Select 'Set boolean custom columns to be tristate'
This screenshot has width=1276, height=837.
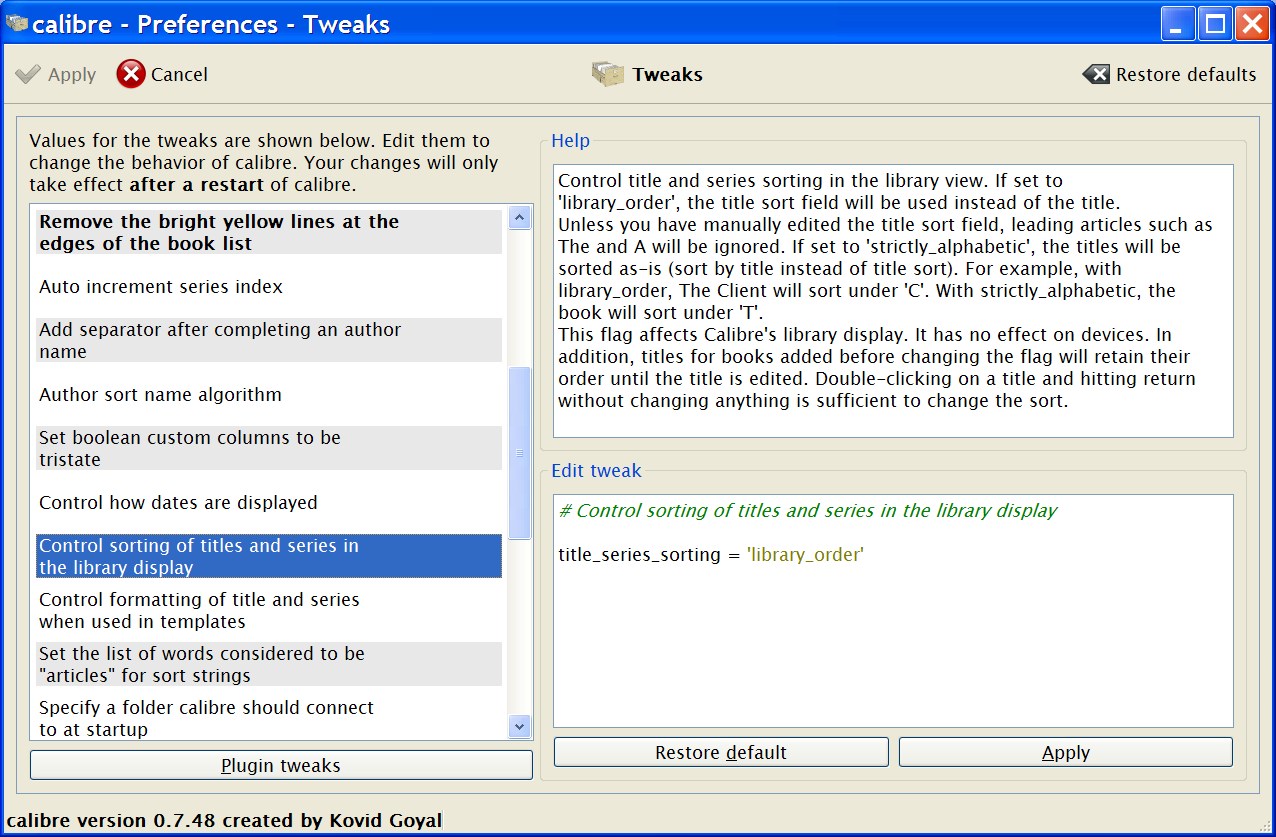[x=269, y=448]
